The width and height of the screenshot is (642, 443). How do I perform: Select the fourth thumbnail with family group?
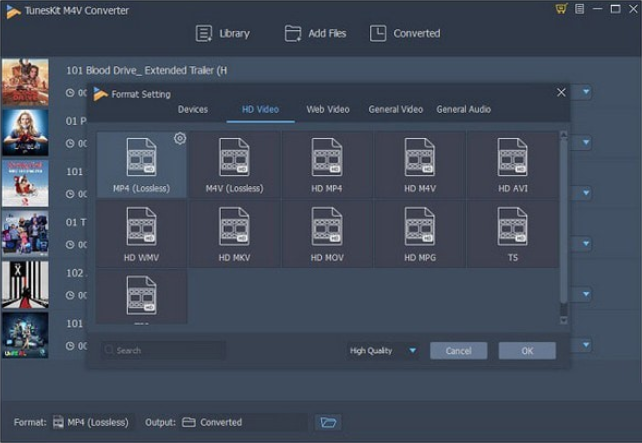click(x=25, y=234)
